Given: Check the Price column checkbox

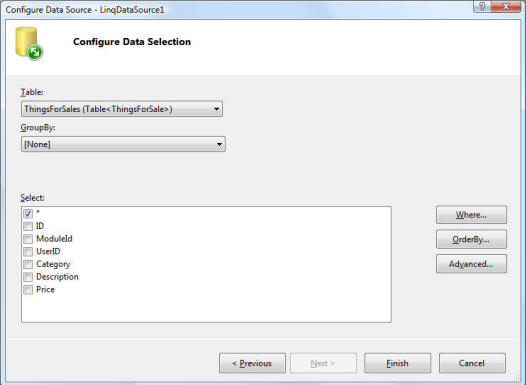Looking at the screenshot, I should [28, 290].
